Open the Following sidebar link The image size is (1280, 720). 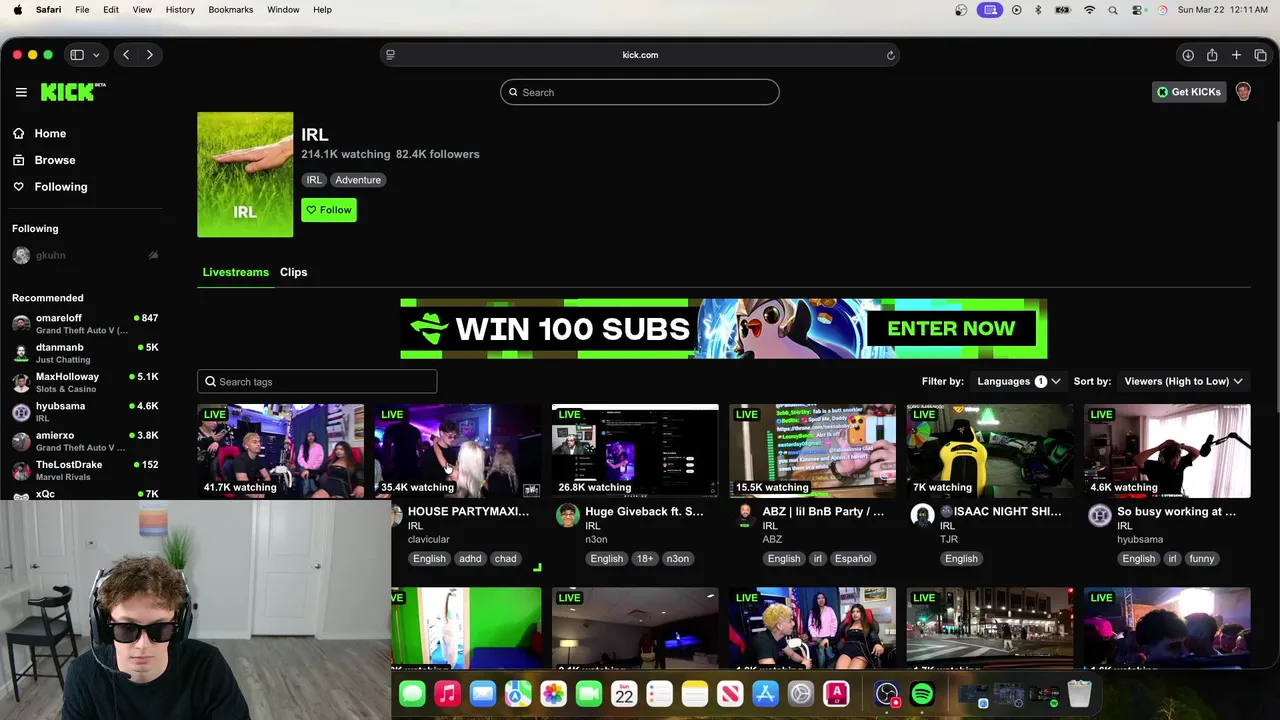click(x=61, y=187)
